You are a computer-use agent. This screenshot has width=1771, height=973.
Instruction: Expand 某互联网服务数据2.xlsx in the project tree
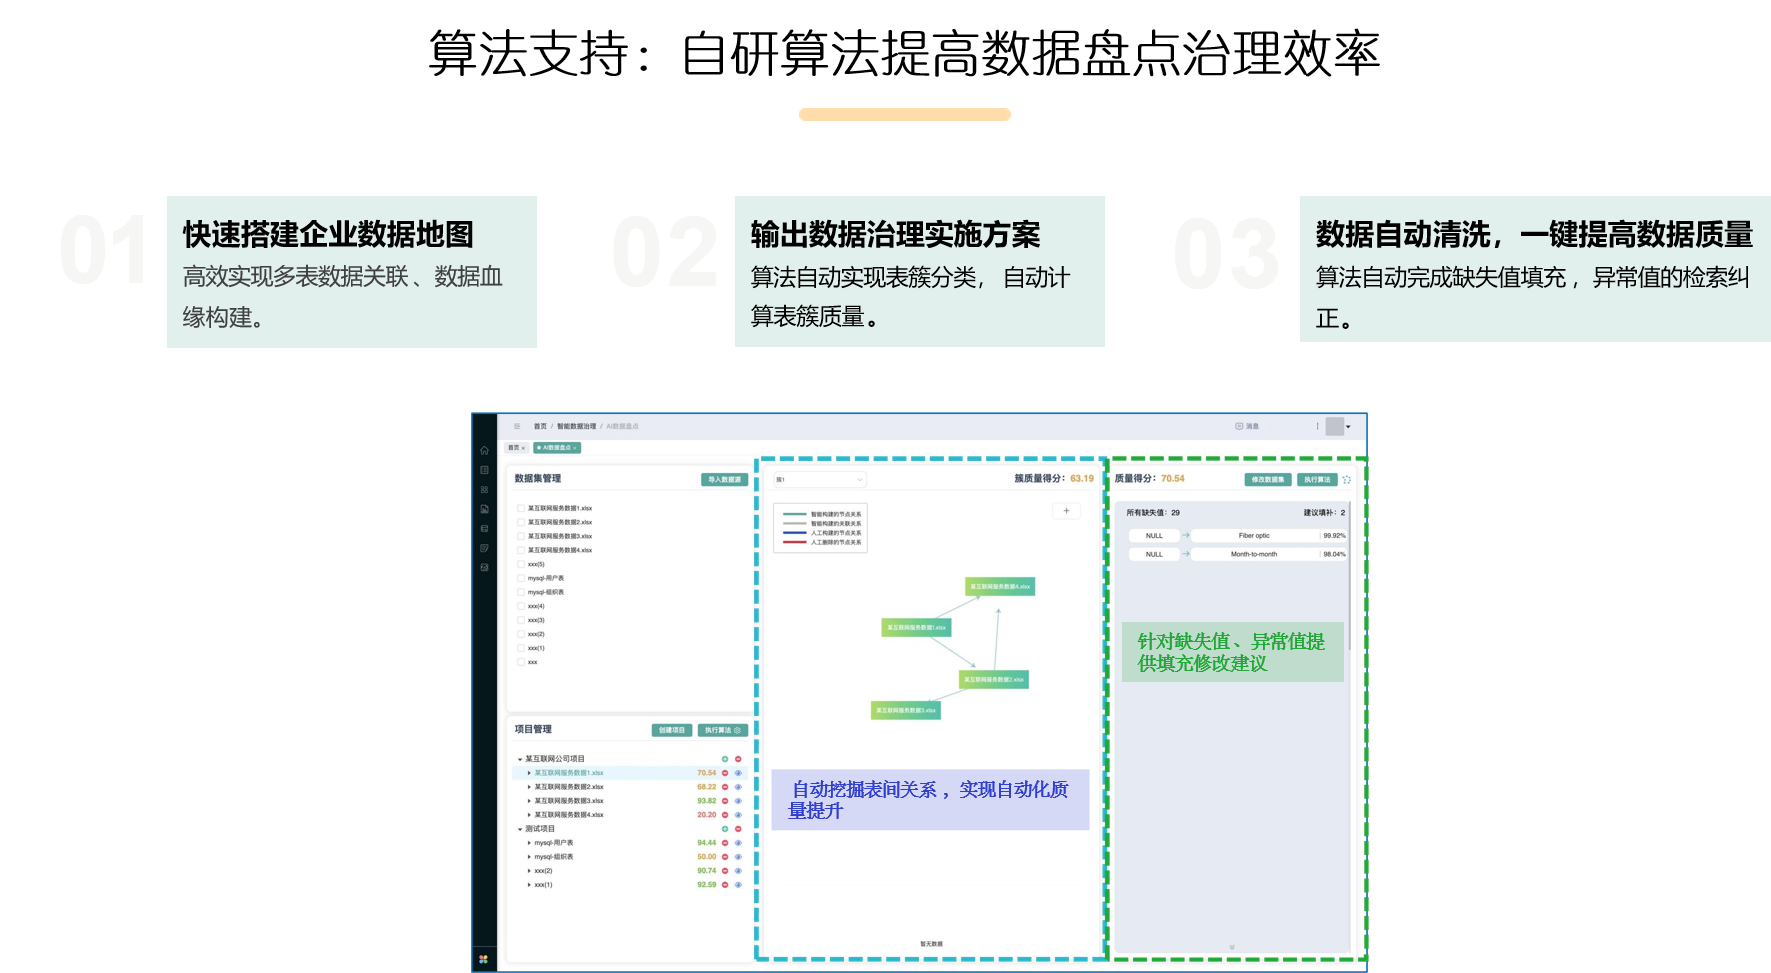click(529, 787)
